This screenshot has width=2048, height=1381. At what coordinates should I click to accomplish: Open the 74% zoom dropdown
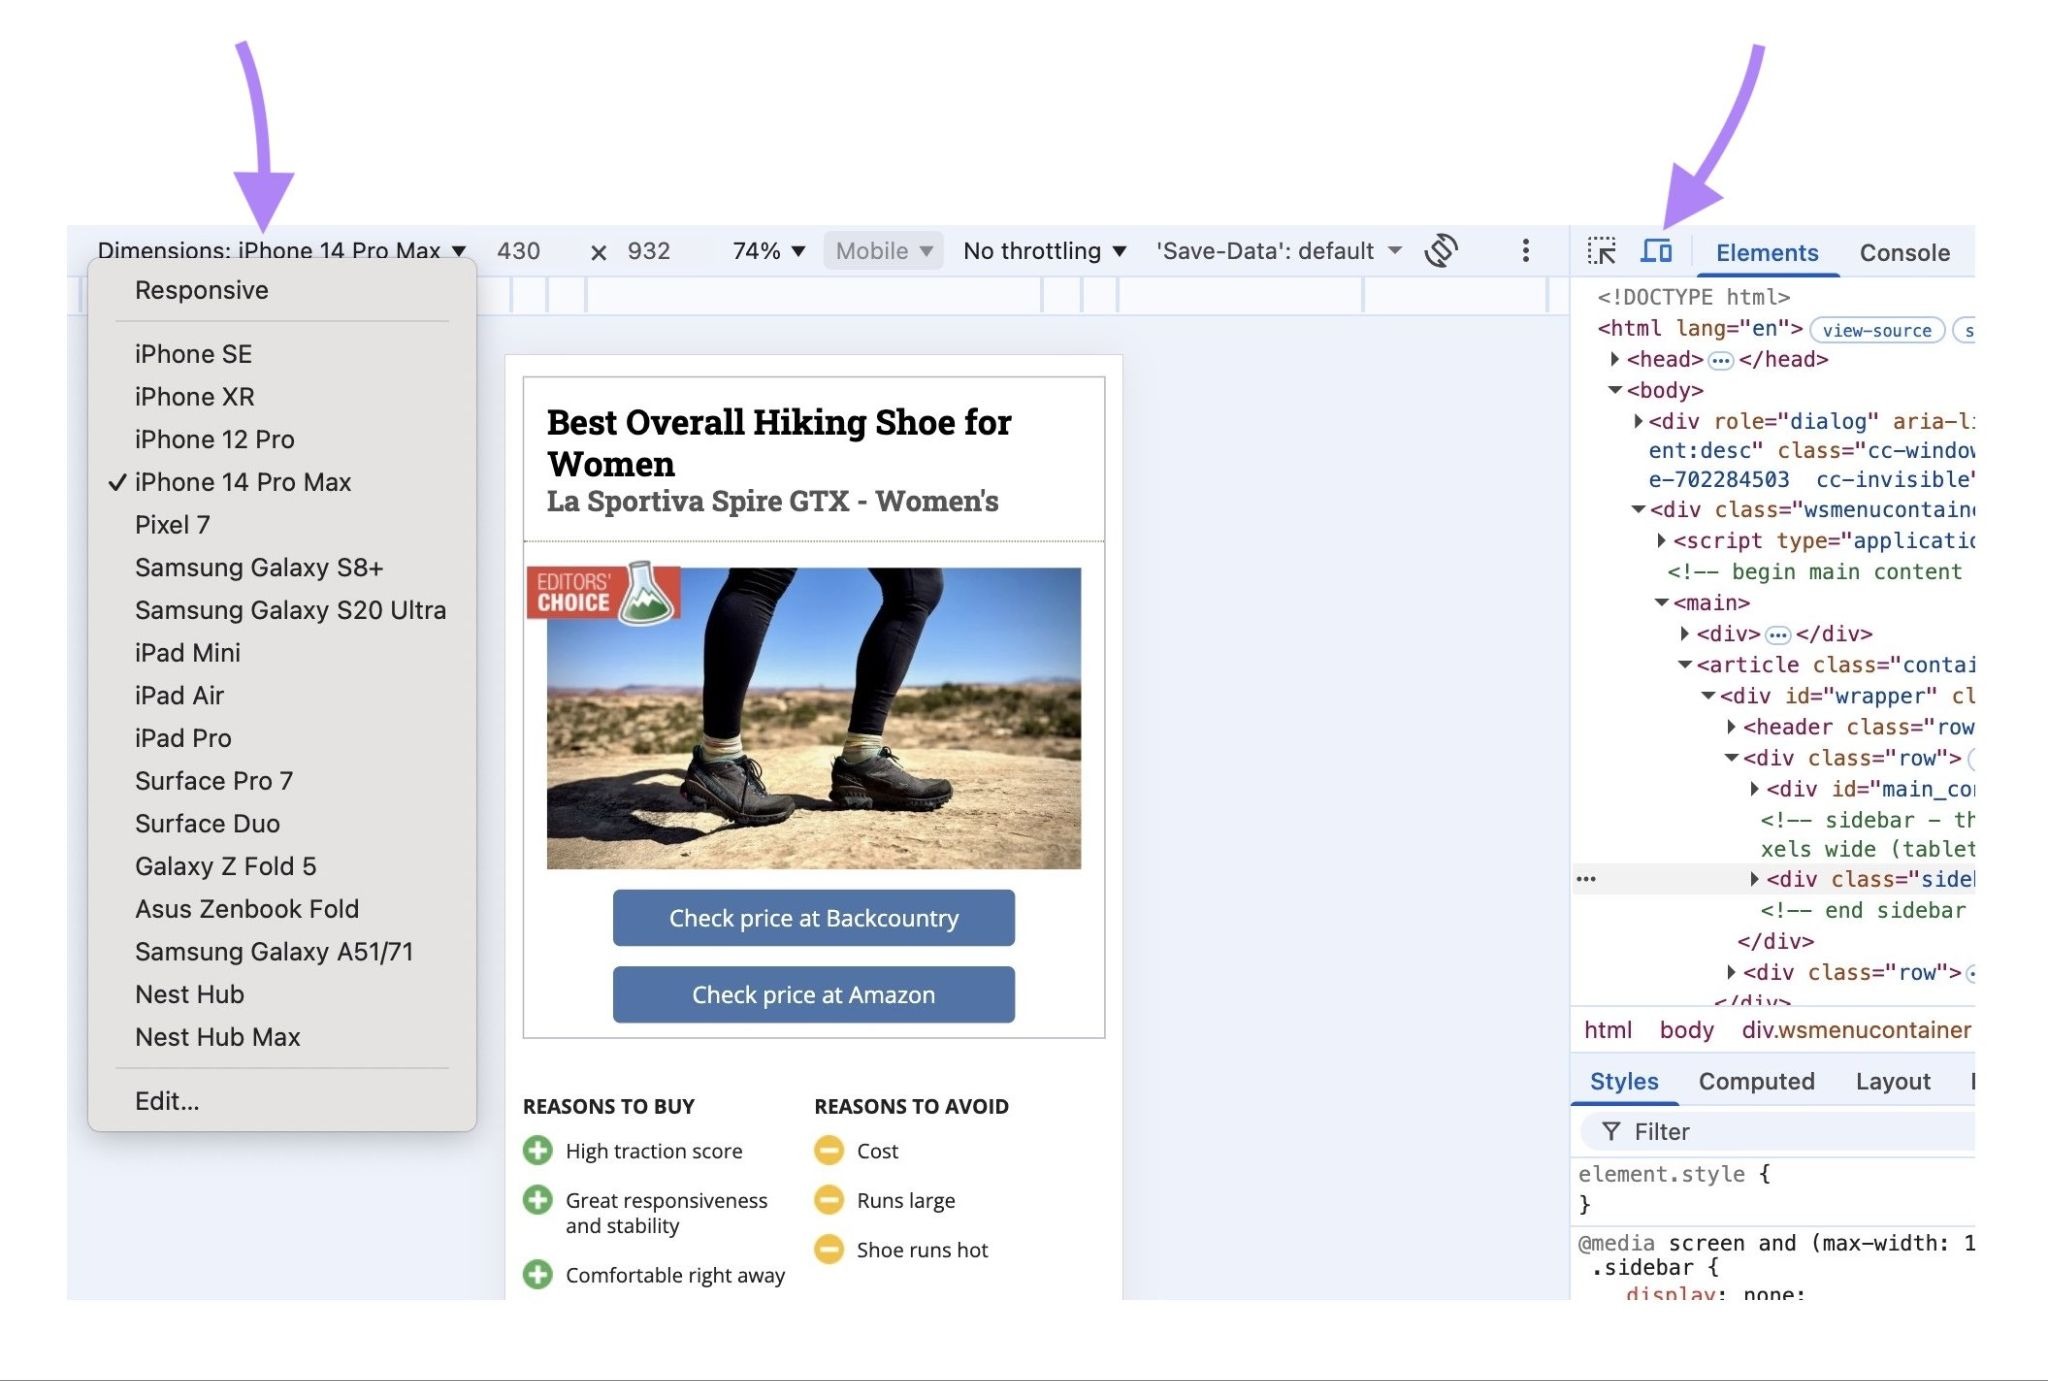[x=765, y=250]
